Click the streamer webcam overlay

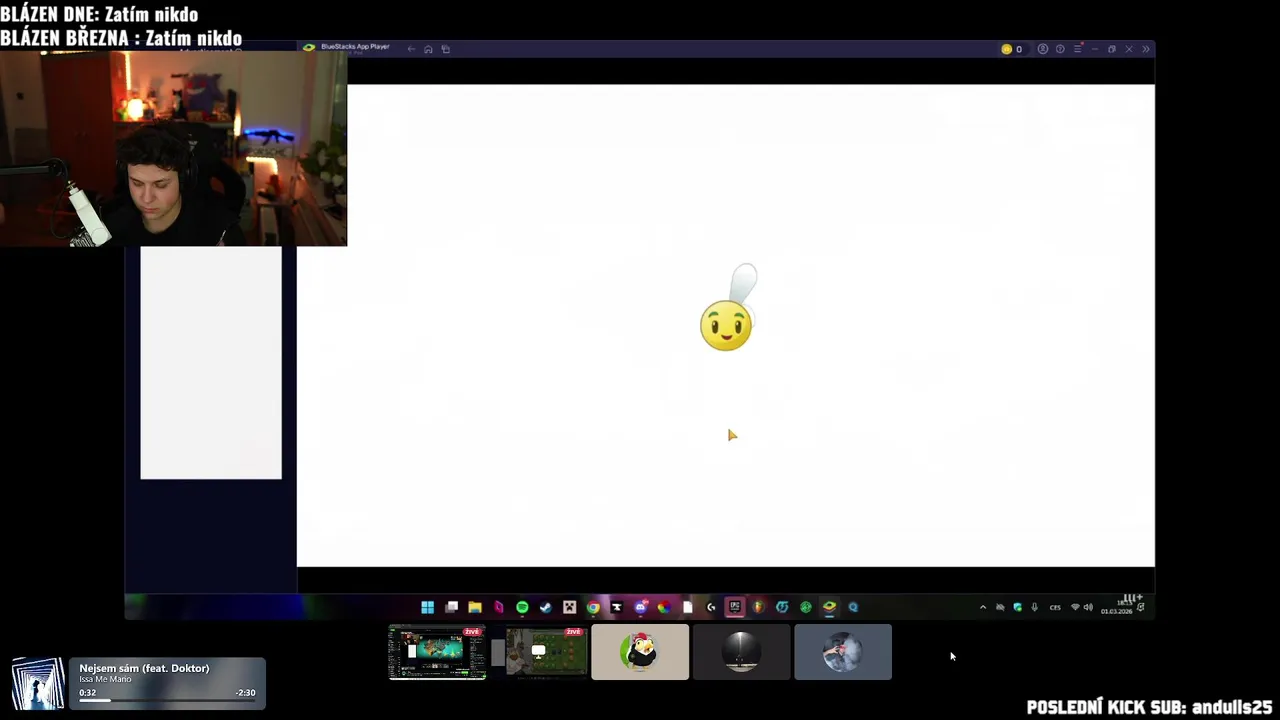[x=173, y=148]
